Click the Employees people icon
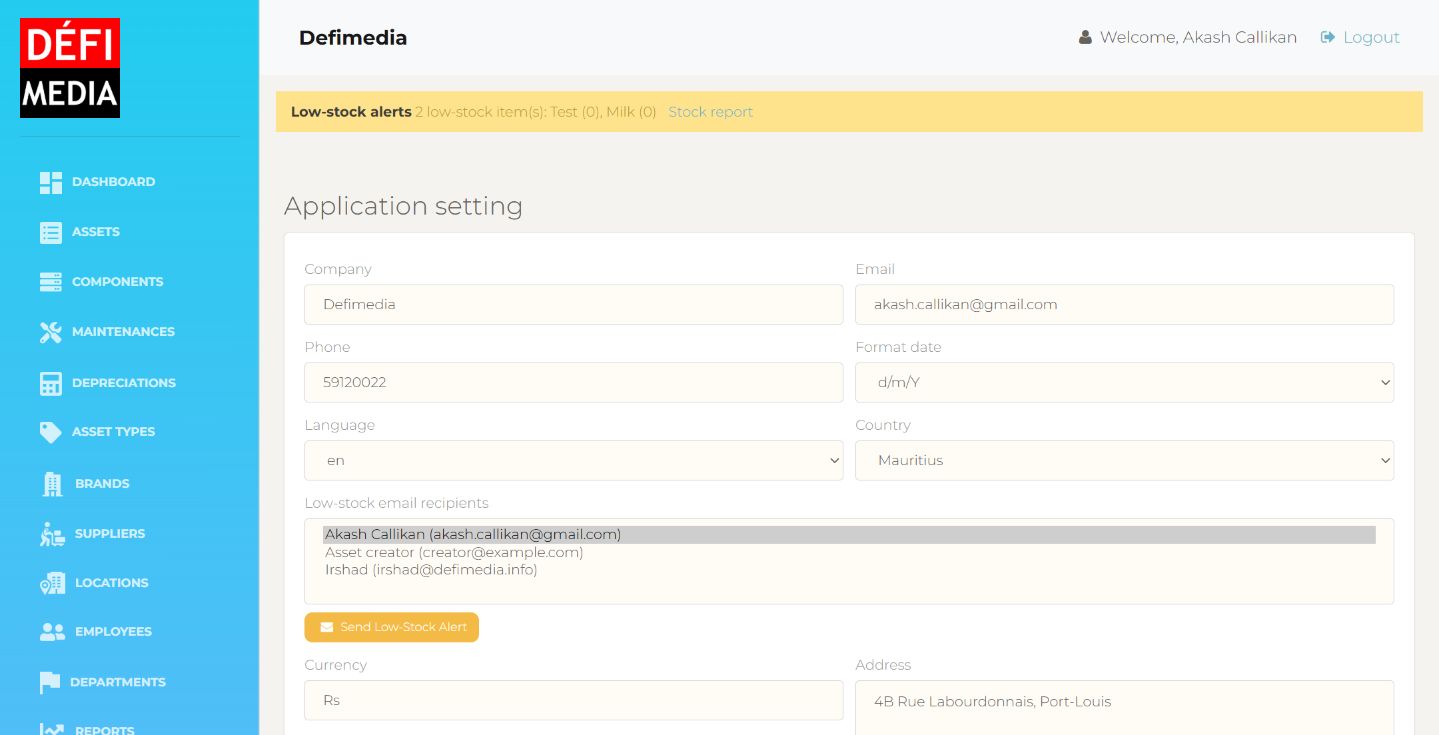Image resolution: width=1439 pixels, height=735 pixels. (x=53, y=632)
